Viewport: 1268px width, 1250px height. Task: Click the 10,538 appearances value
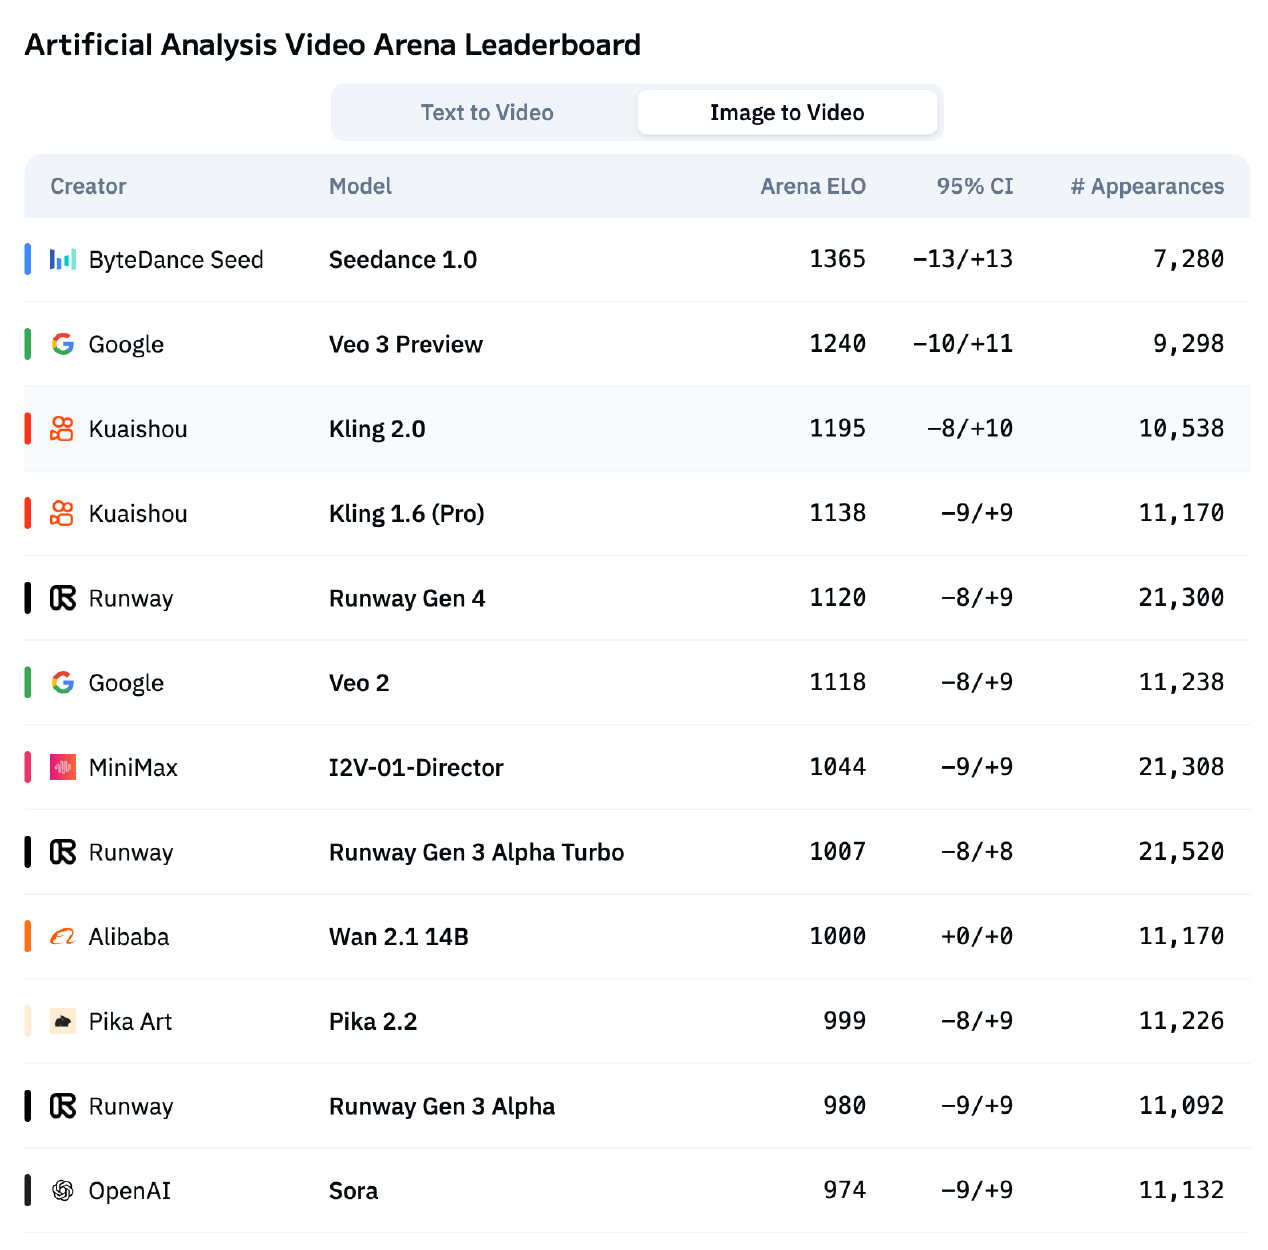(x=1182, y=428)
